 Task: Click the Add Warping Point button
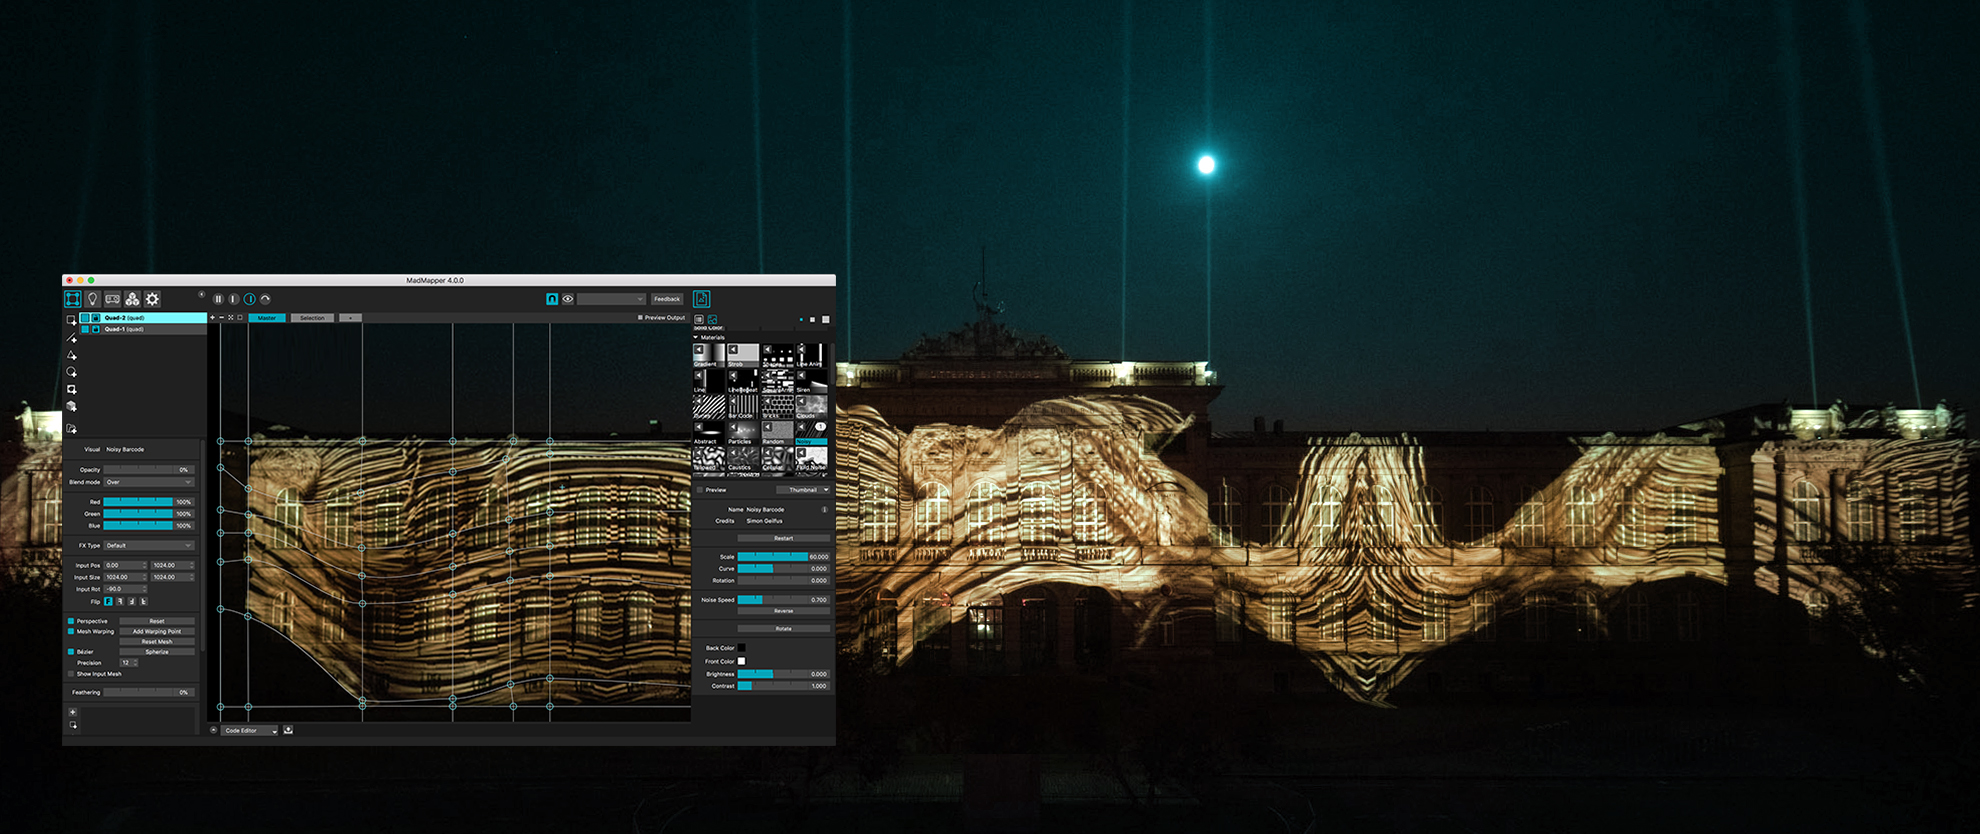157,632
